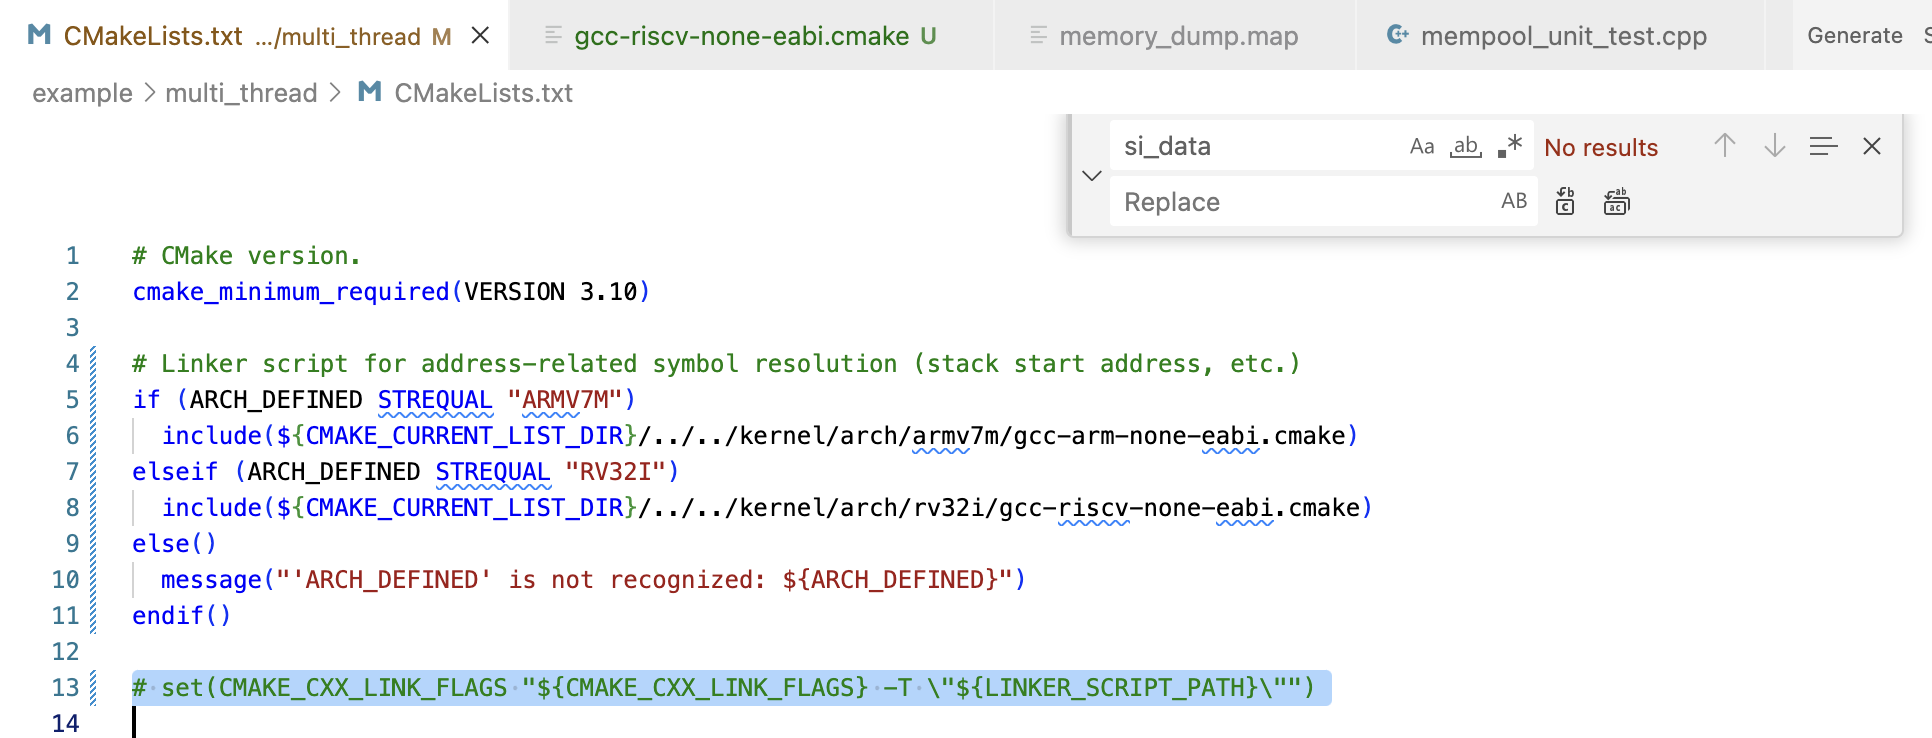Go to next search match arrow

(1774, 146)
